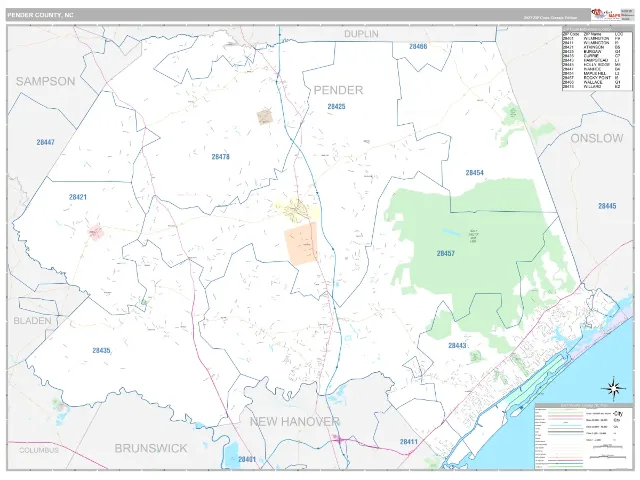Select the "DUPLIN" county label
The width and height of the screenshot is (640, 480).
pos(361,34)
